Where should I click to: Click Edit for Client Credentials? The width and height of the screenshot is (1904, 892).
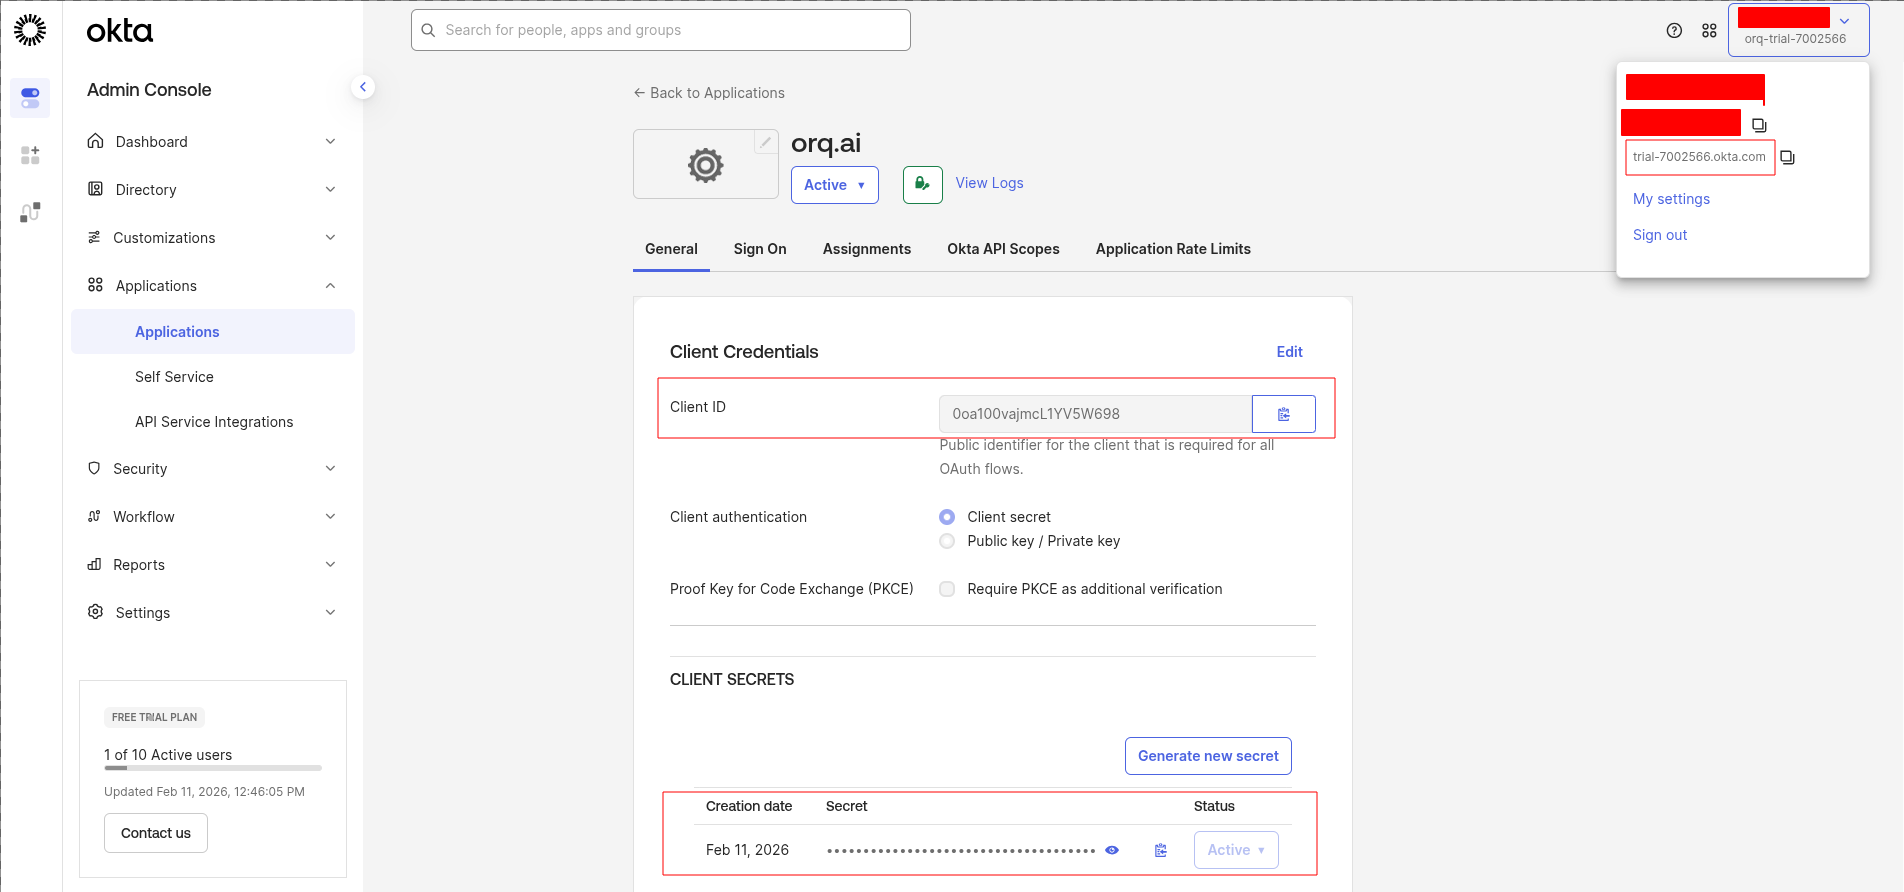pos(1289,352)
